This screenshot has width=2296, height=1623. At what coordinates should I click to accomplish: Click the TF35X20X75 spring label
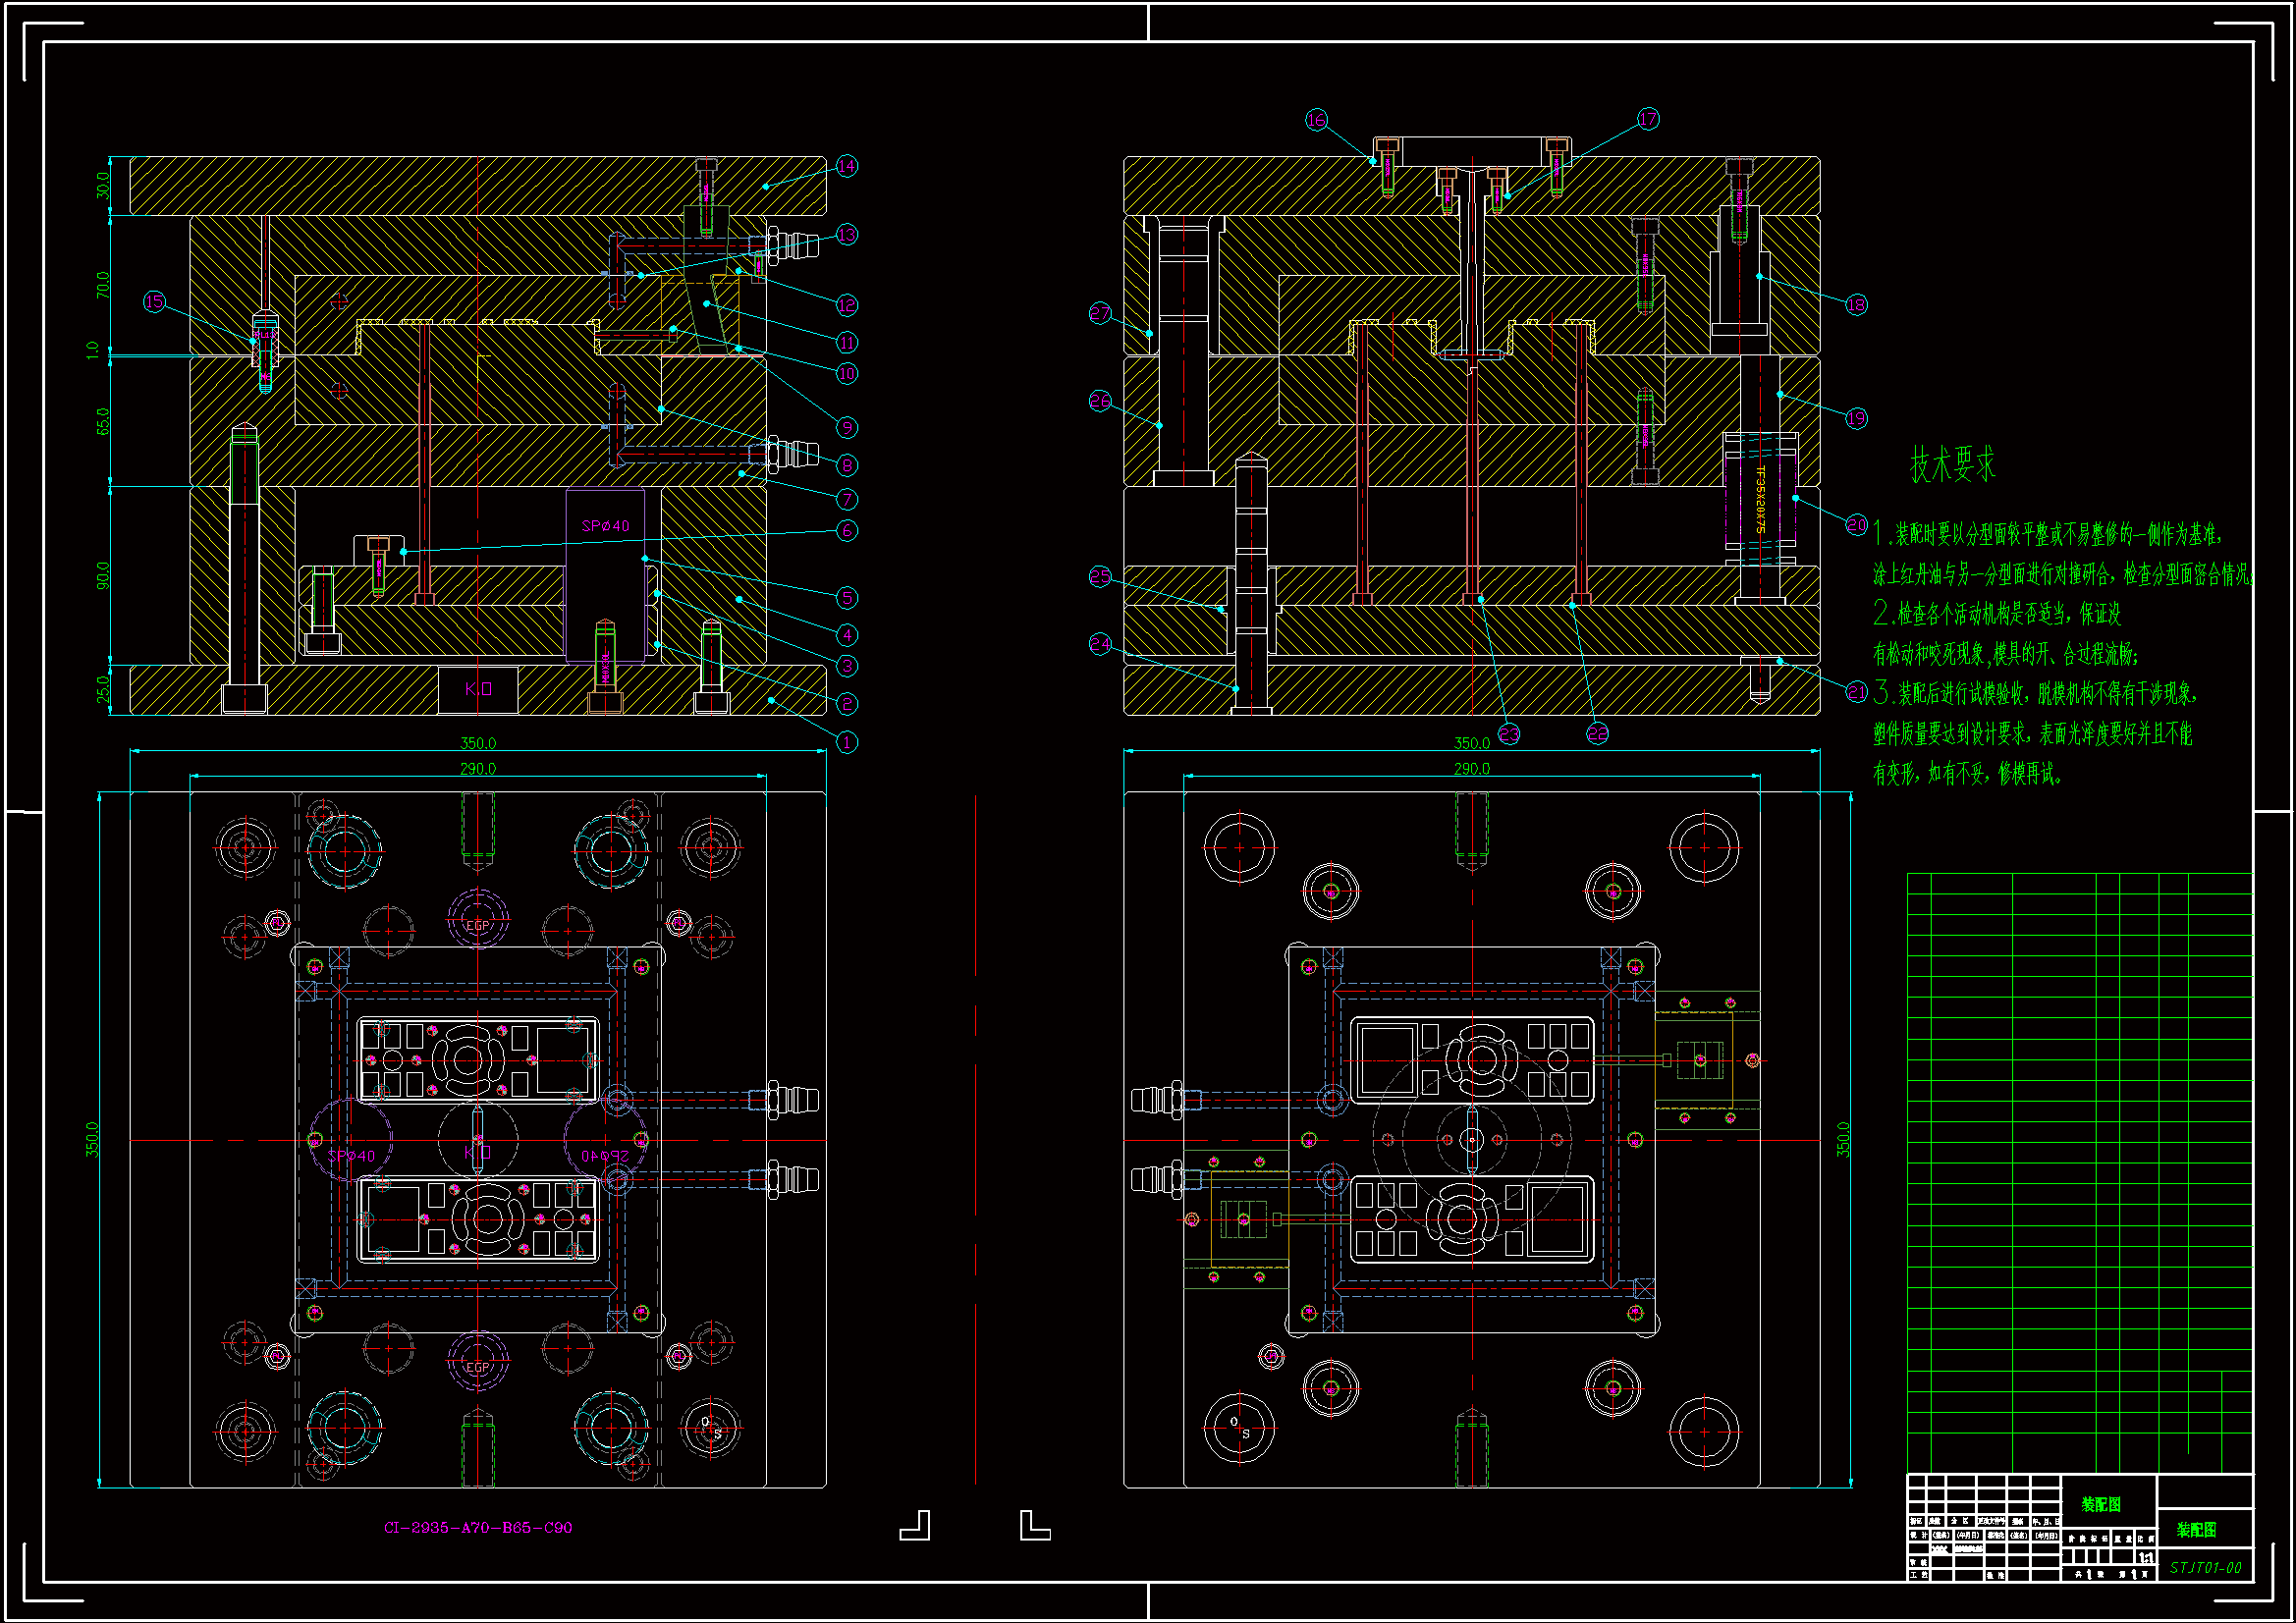tap(1760, 499)
